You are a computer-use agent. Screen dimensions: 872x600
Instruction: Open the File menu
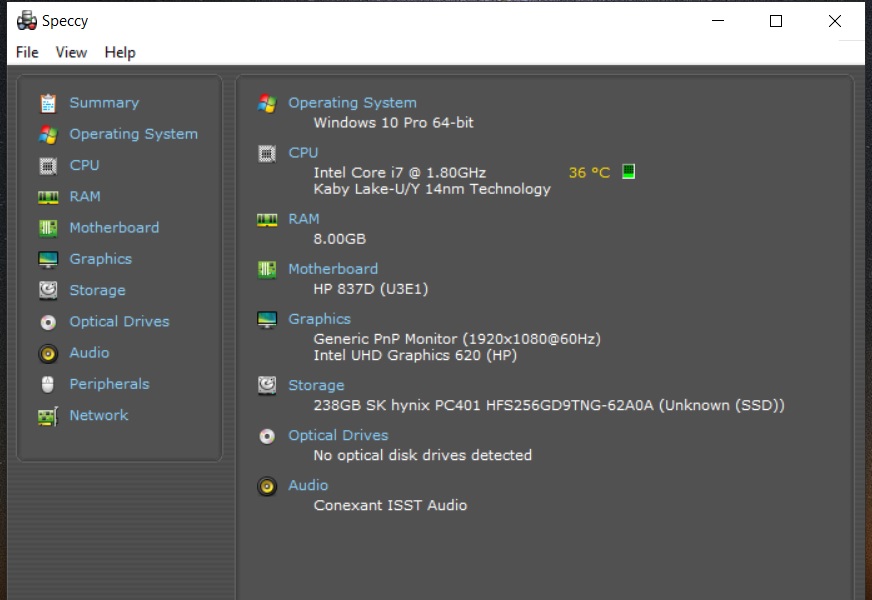point(27,52)
